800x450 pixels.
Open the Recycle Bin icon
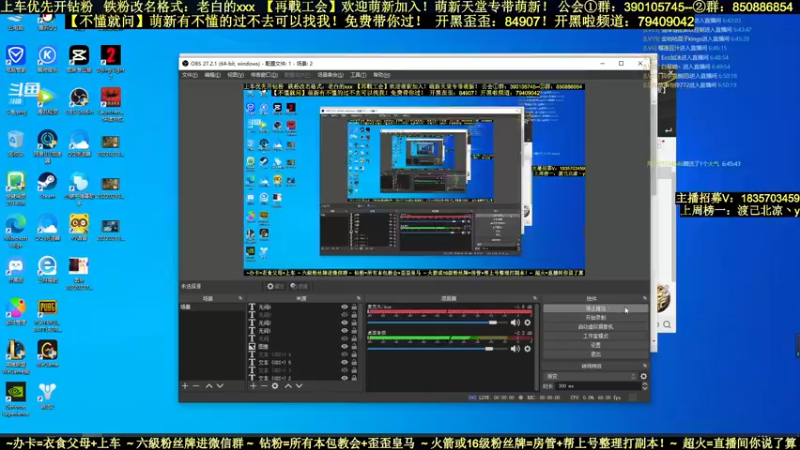click(16, 139)
